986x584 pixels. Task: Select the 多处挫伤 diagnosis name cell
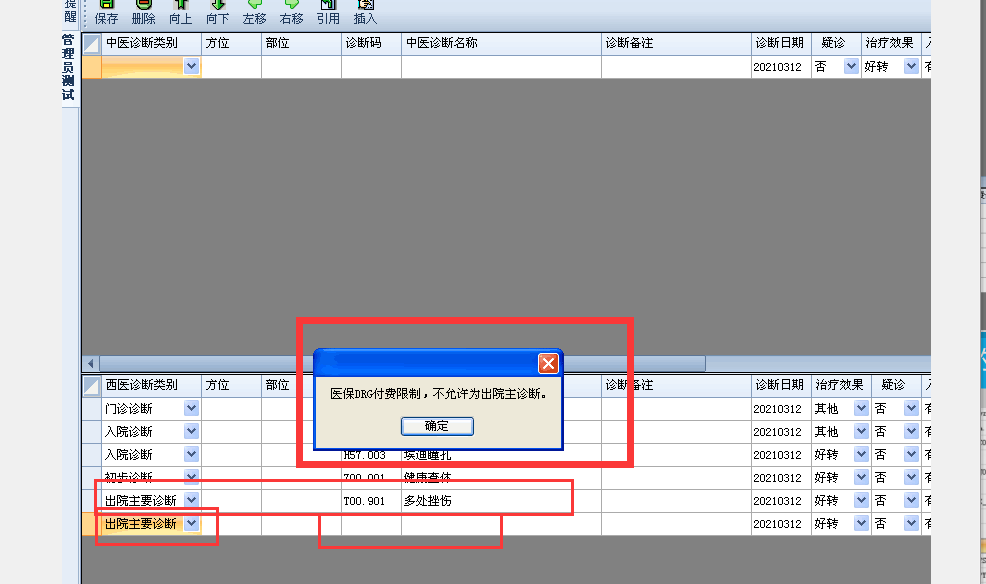tap(501, 501)
